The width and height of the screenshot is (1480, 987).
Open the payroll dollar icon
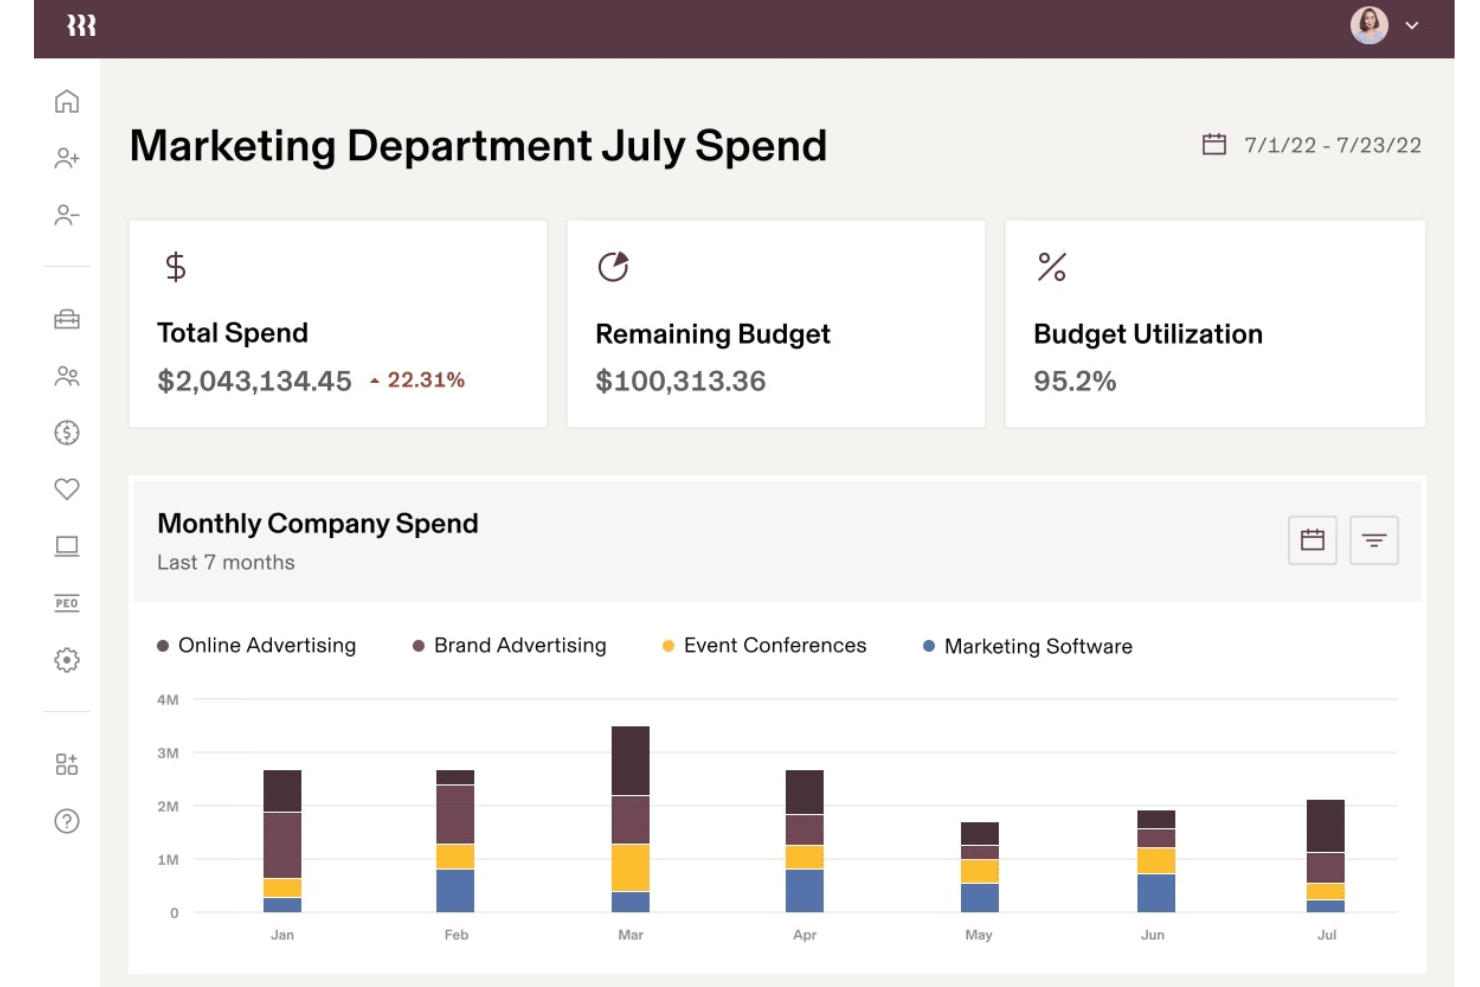point(66,432)
